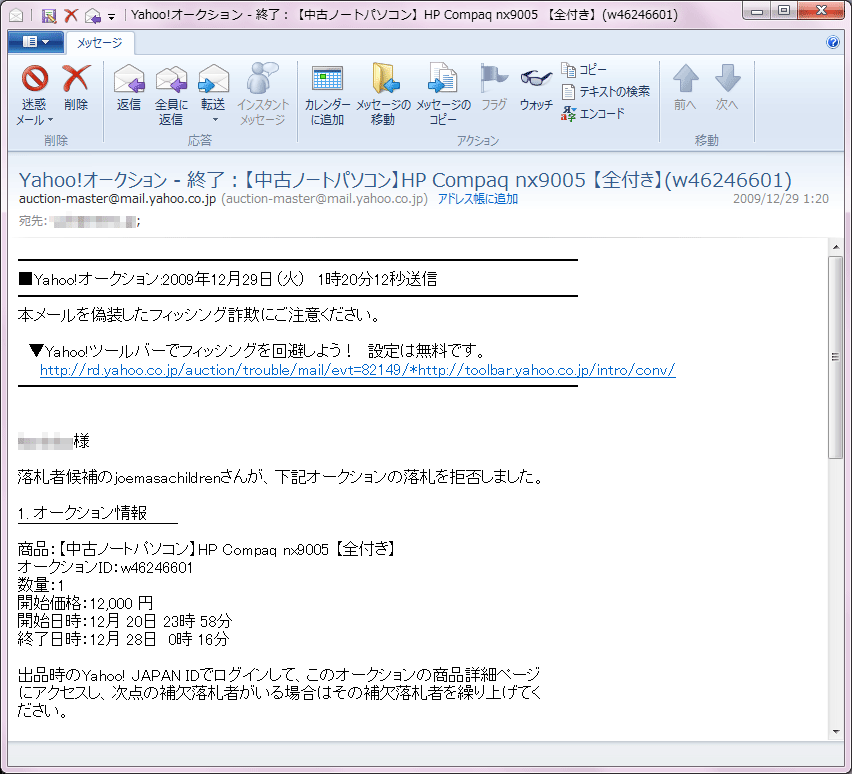Viewport: 852px width, 774px height.
Task: Watch the conversation with ウォッチ
Action: pos(536,88)
